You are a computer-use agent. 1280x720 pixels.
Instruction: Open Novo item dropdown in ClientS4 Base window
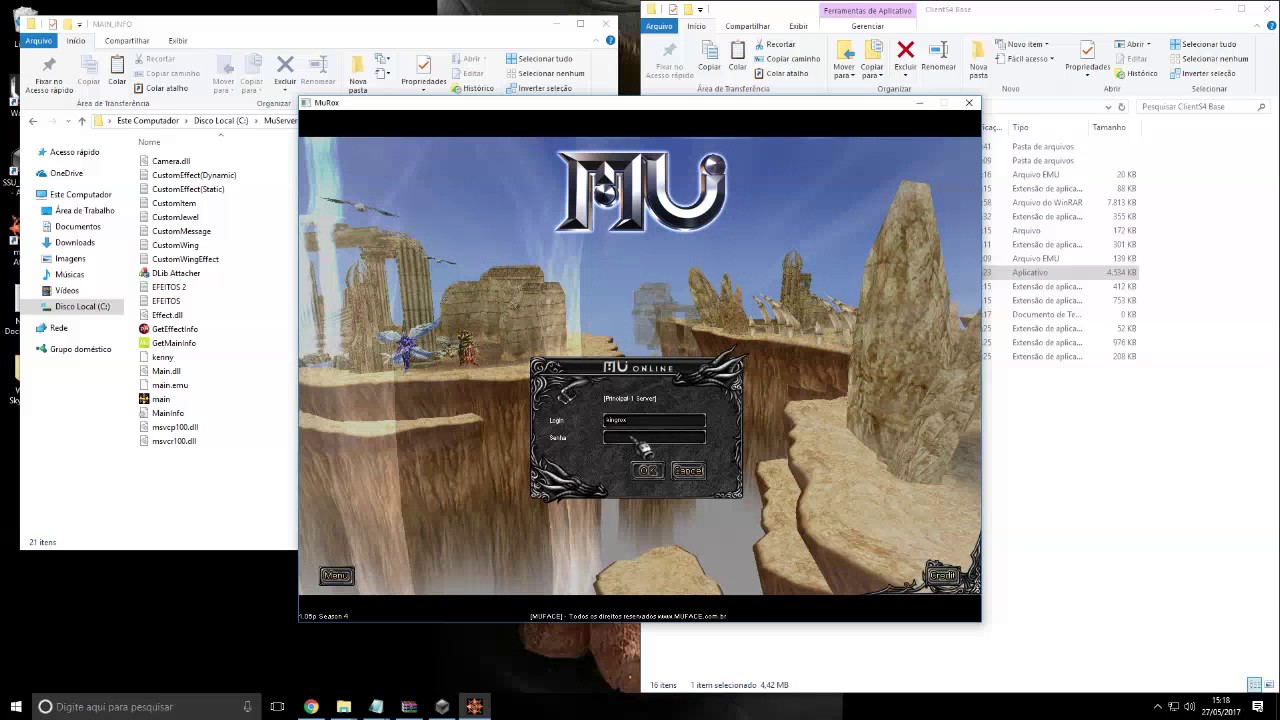click(1022, 44)
